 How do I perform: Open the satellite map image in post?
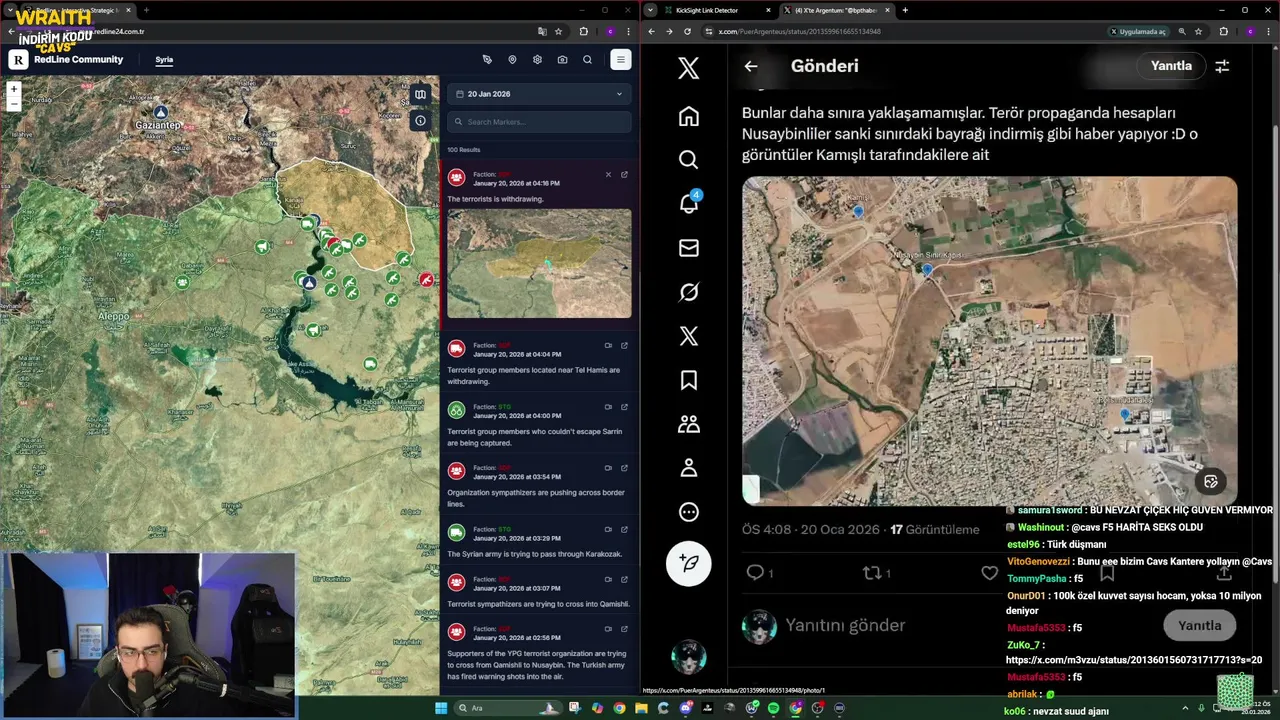989,341
